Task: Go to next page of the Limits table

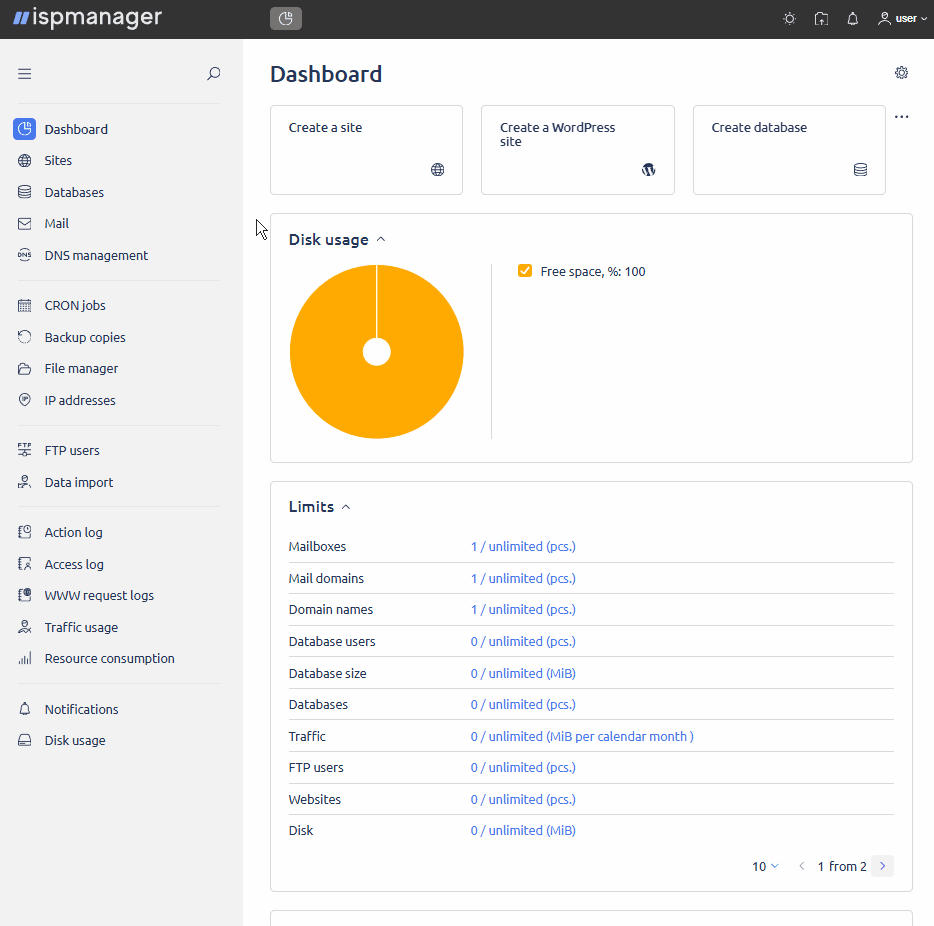Action: pos(882,866)
